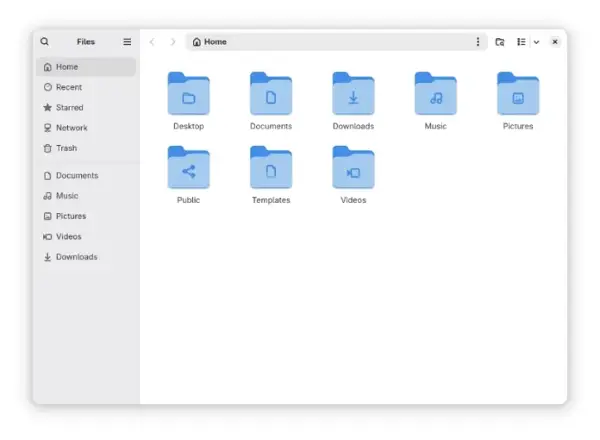Open the search icon in the sidebar header
600x440 pixels.
click(44, 42)
